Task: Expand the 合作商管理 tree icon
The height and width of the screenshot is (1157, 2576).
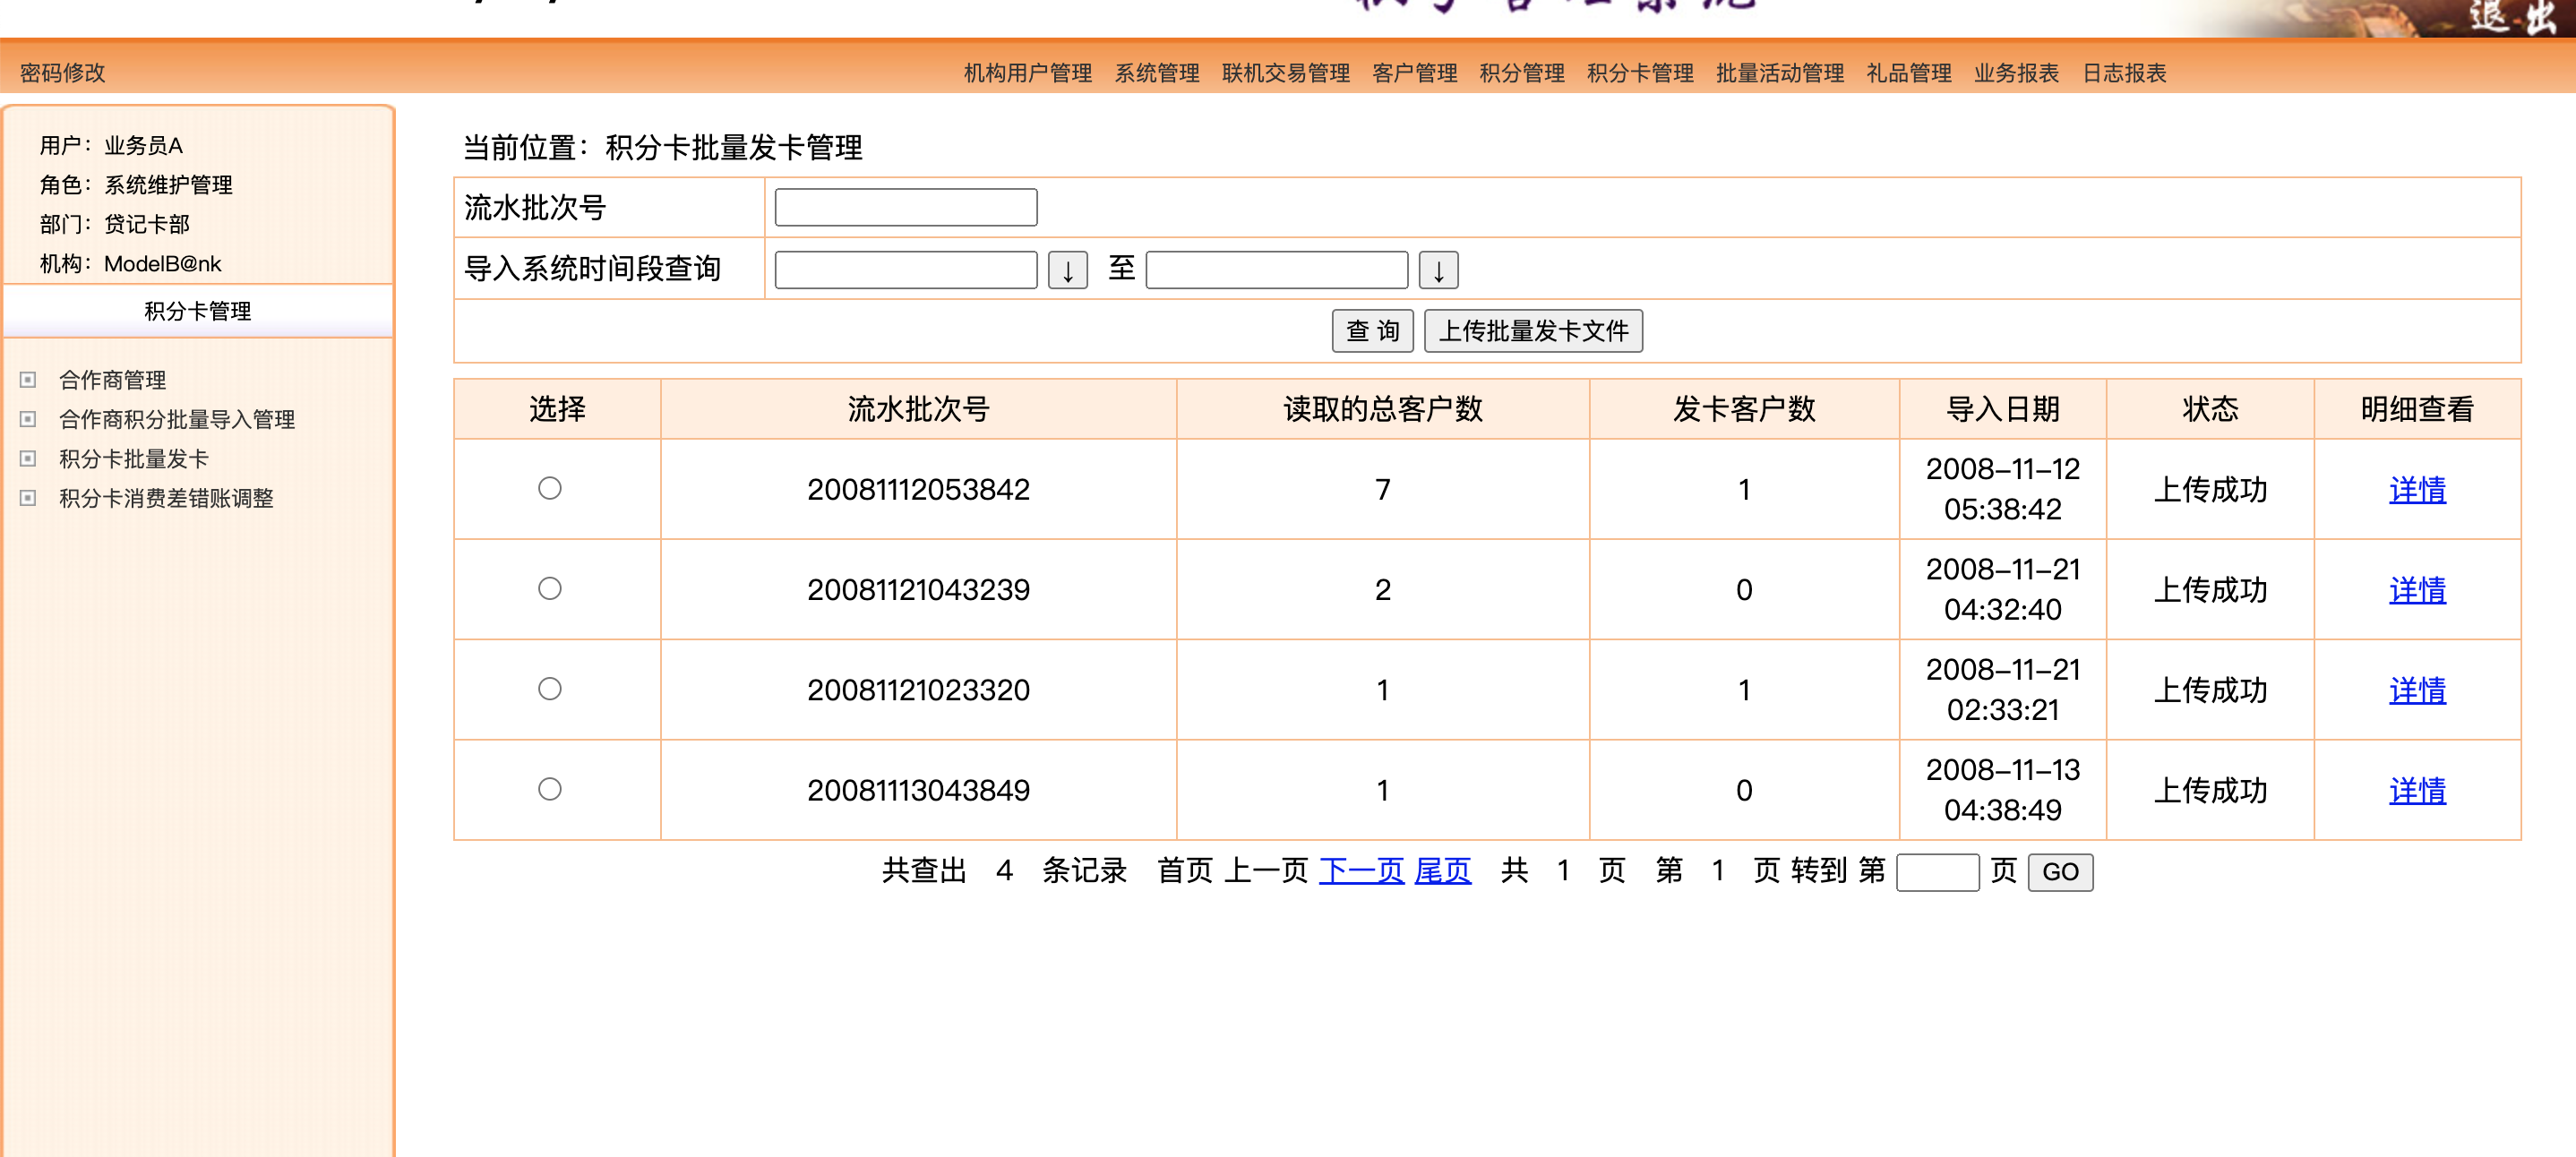Action: (28, 380)
